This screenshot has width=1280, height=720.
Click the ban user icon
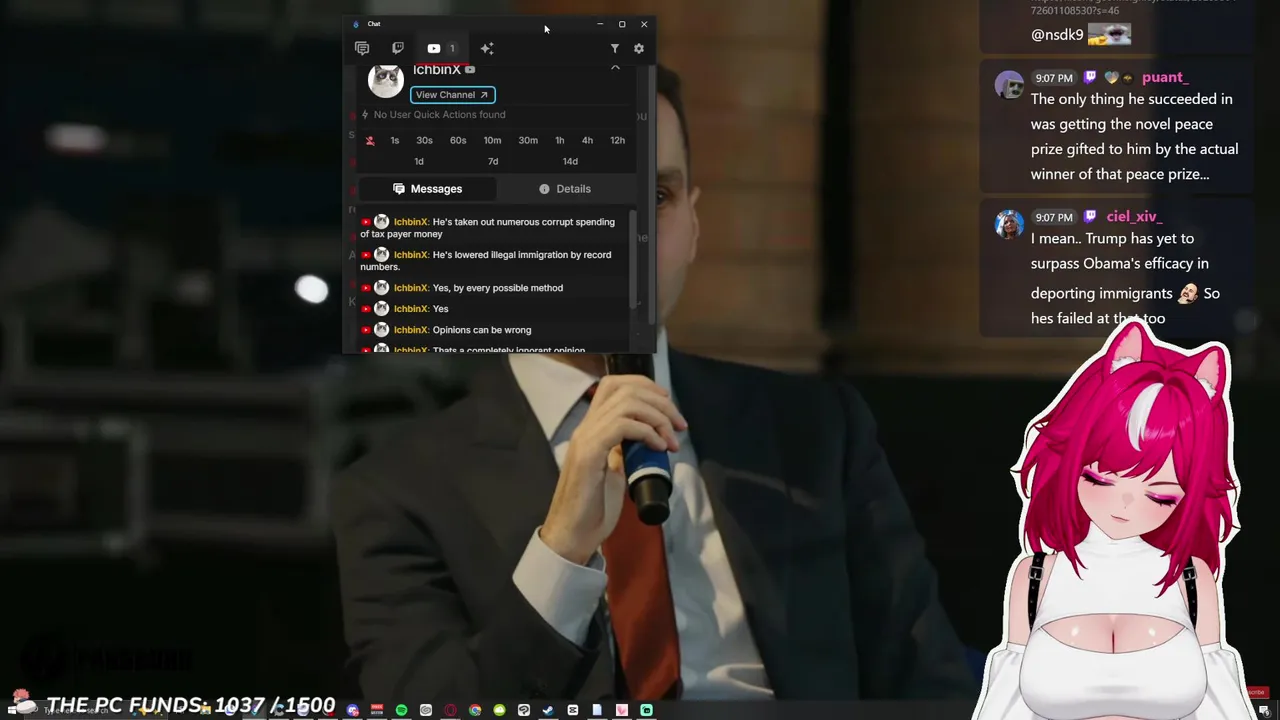(370, 140)
